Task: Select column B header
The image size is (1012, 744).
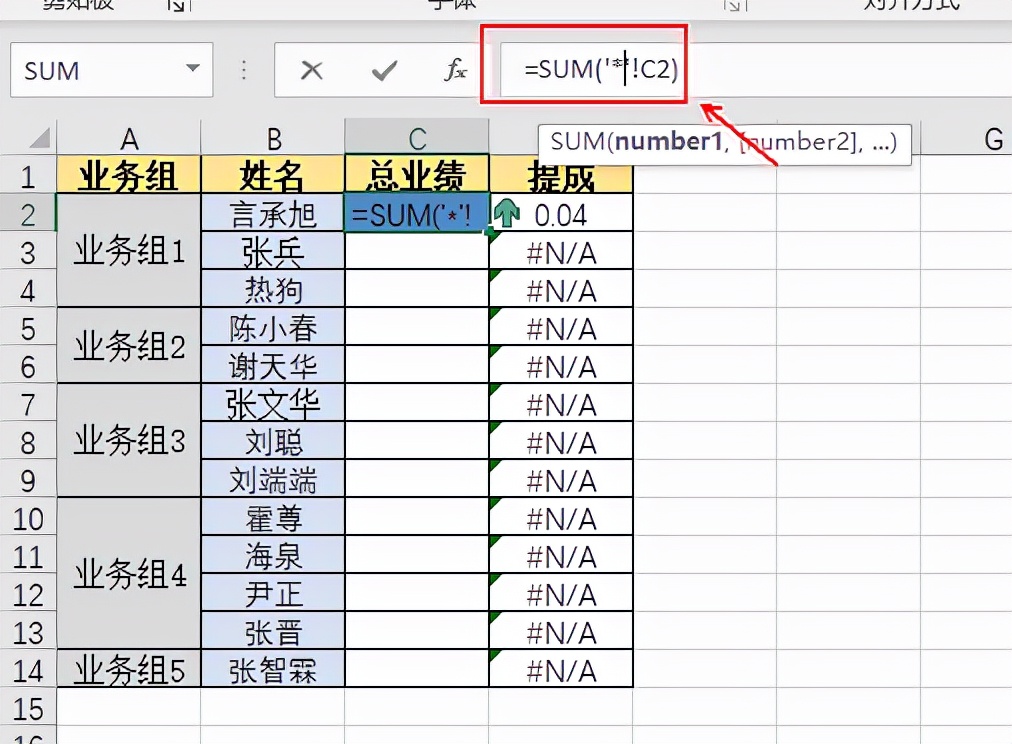Action: pos(273,137)
